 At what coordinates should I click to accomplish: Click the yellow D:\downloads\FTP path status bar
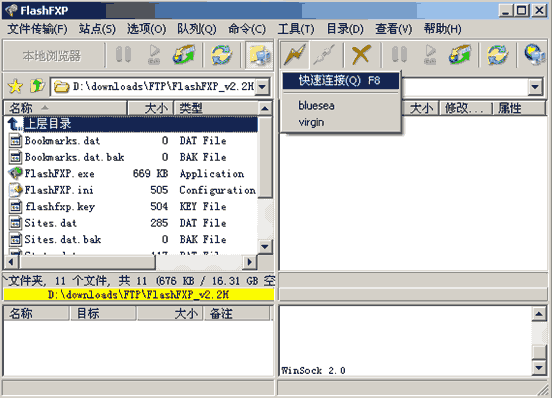tap(139, 294)
